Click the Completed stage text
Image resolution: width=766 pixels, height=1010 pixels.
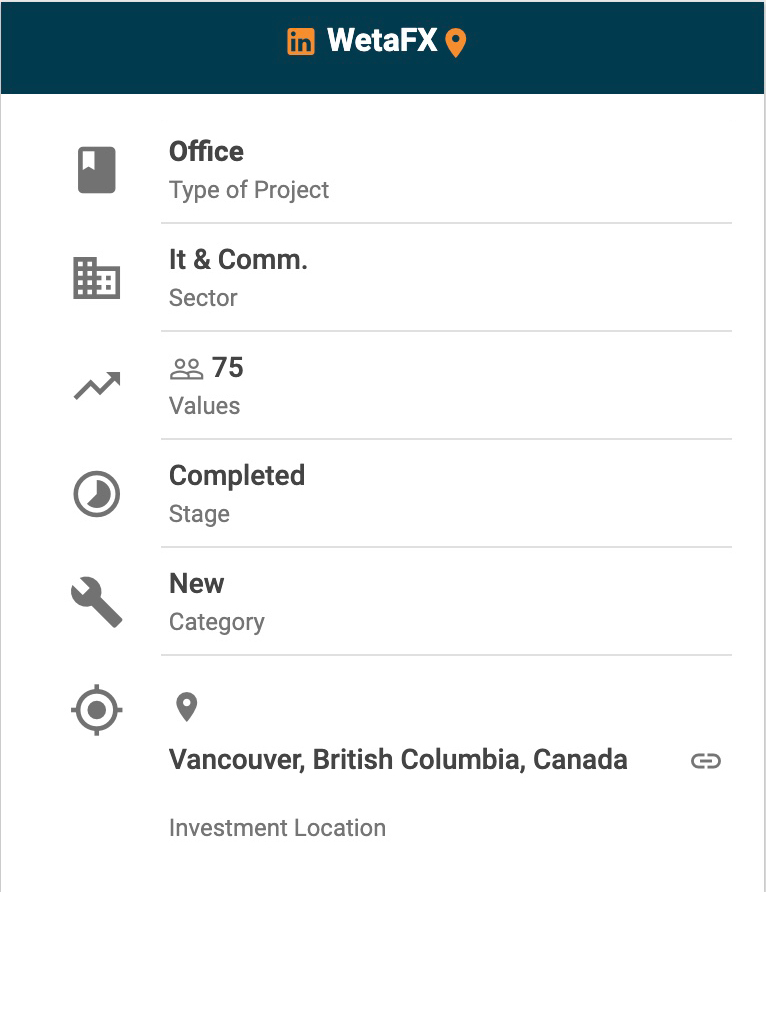tap(237, 476)
